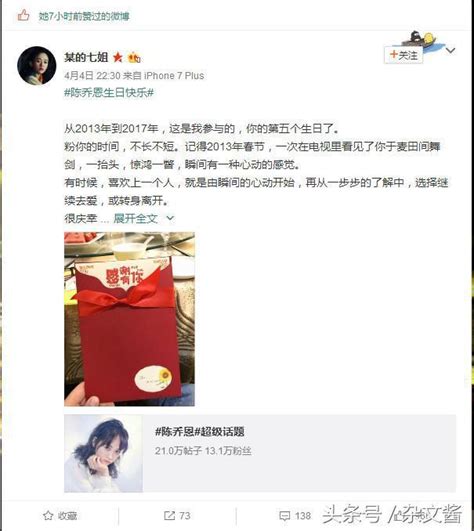Click the iPhone 7 Plus source link
Image resolution: width=474 pixels, height=531 pixels.
click(x=174, y=76)
